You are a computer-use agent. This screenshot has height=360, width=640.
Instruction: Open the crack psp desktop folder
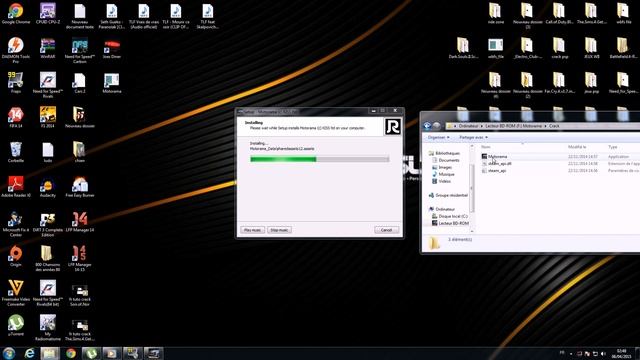559,48
